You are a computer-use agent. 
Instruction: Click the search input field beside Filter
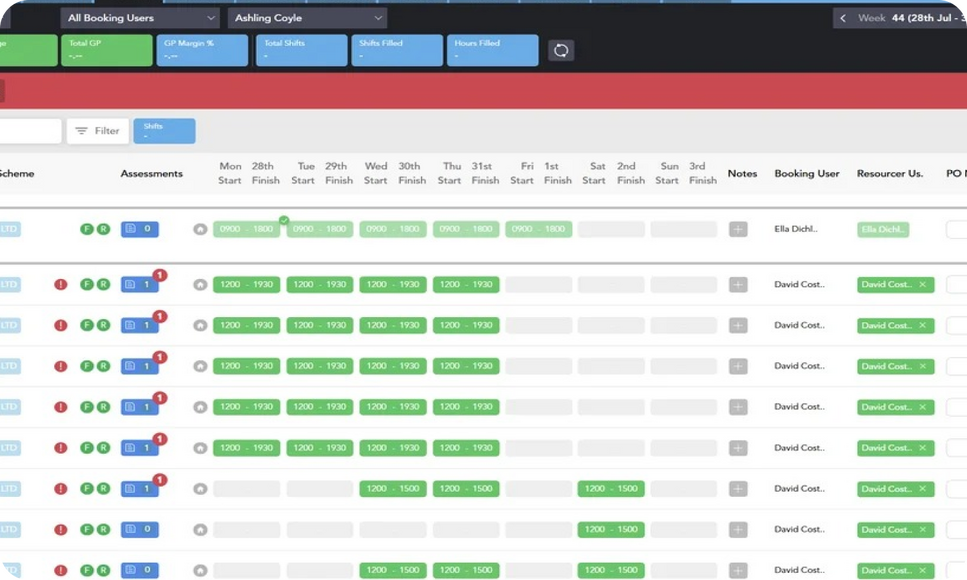(x=30, y=131)
